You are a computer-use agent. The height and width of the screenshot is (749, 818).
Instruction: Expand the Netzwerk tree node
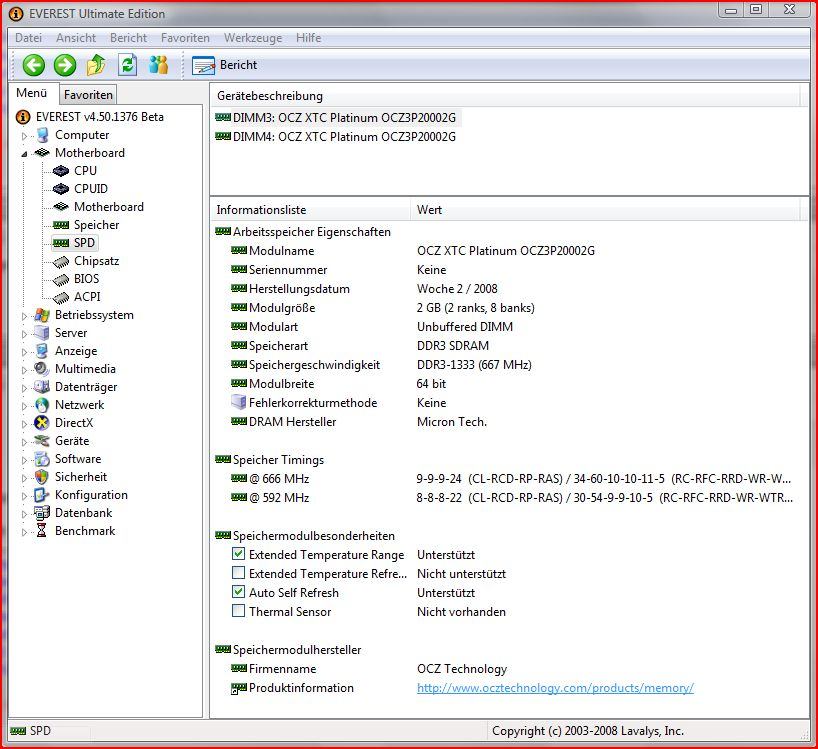tap(24, 406)
